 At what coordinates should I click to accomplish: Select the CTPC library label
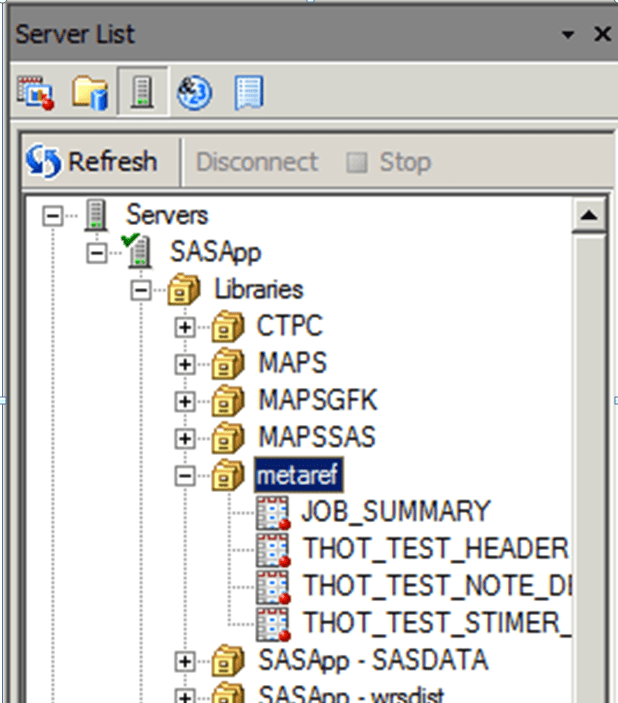(290, 326)
